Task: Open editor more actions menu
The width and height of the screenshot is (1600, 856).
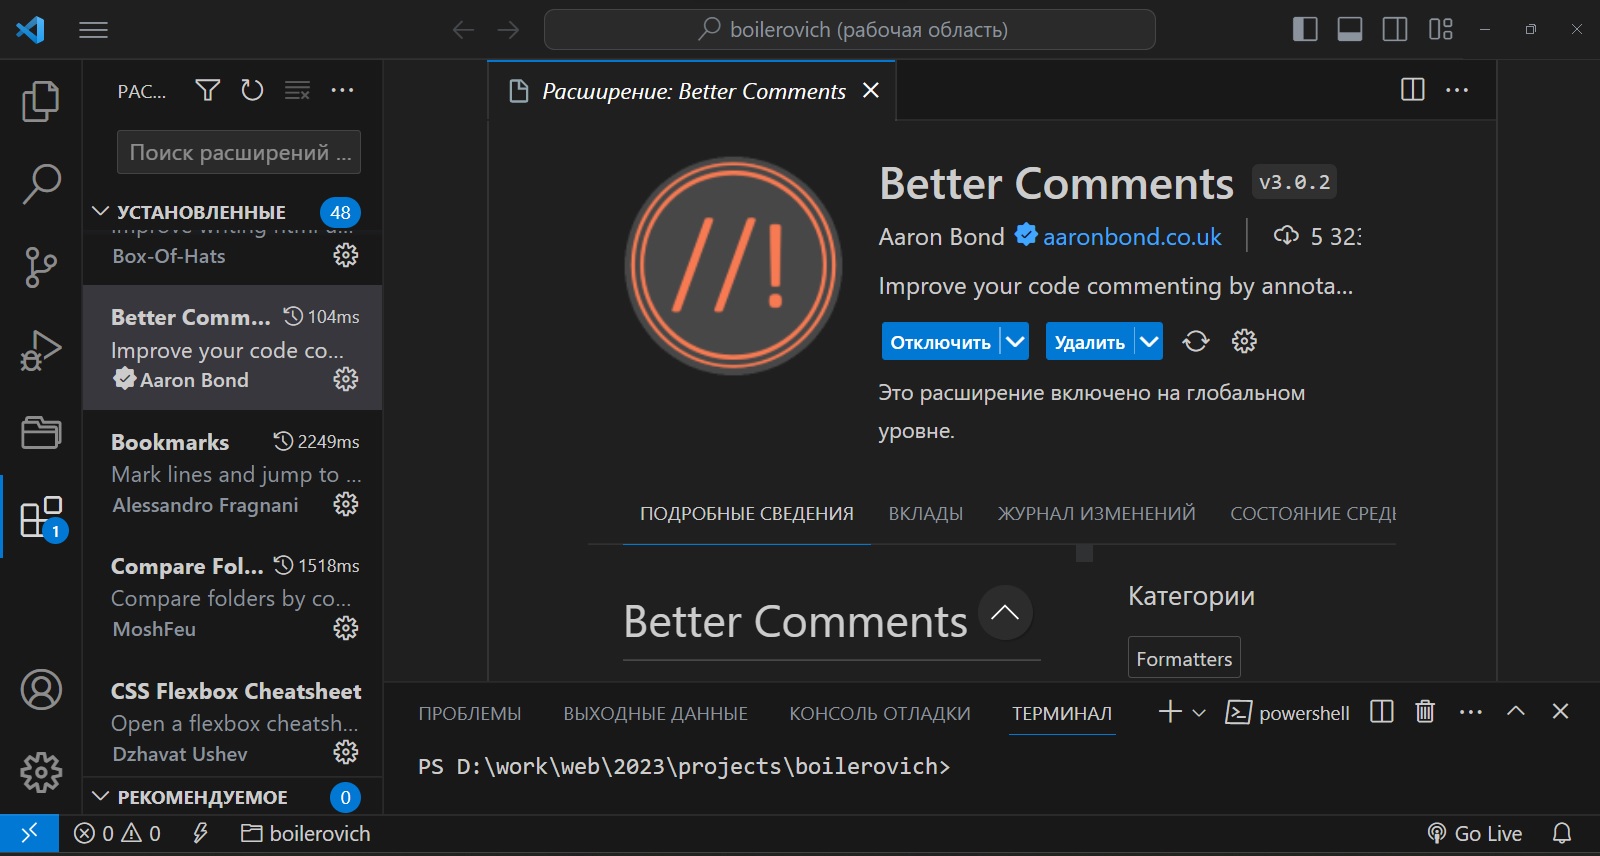Action: tap(1457, 90)
